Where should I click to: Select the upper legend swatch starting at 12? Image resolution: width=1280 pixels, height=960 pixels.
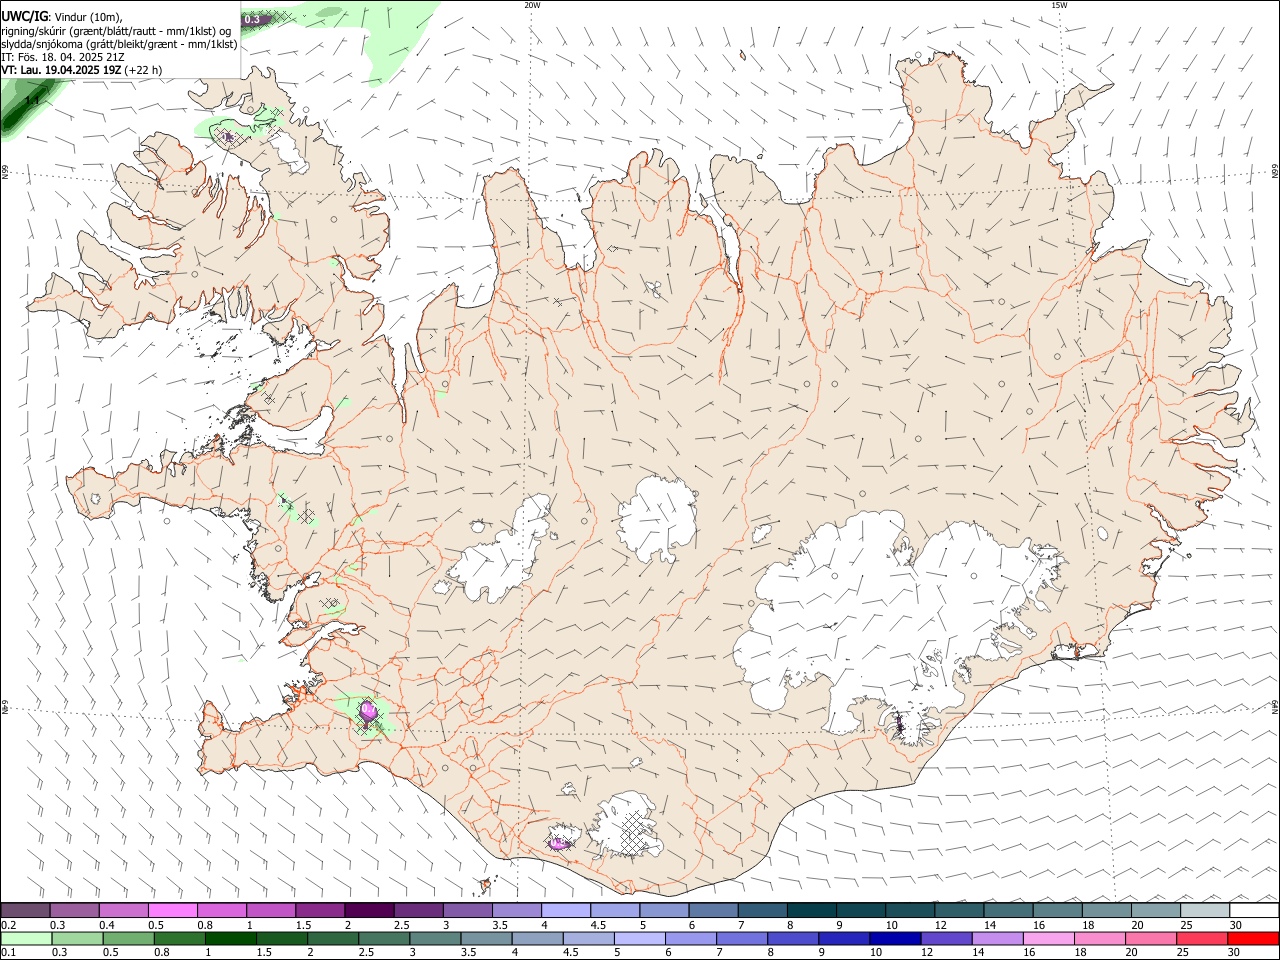click(x=957, y=910)
